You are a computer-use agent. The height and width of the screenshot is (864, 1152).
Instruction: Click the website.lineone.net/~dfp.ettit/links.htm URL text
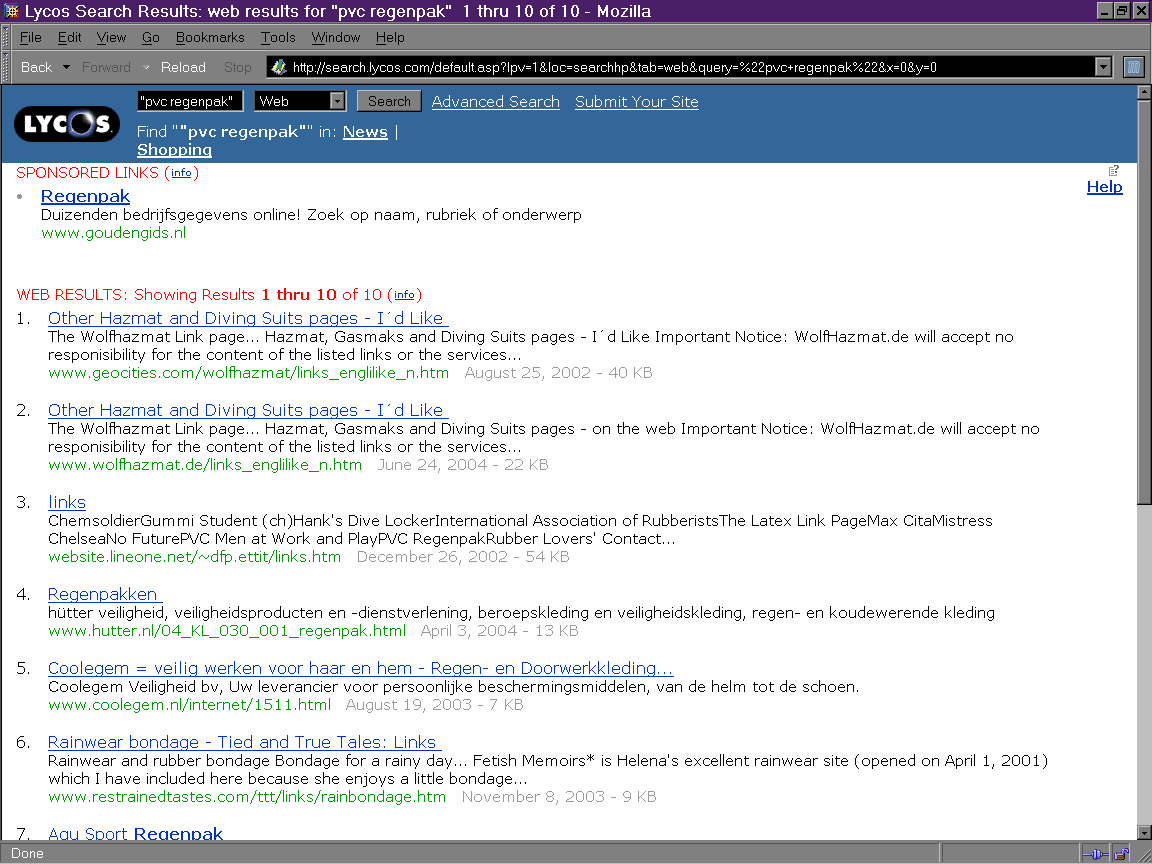pos(195,556)
